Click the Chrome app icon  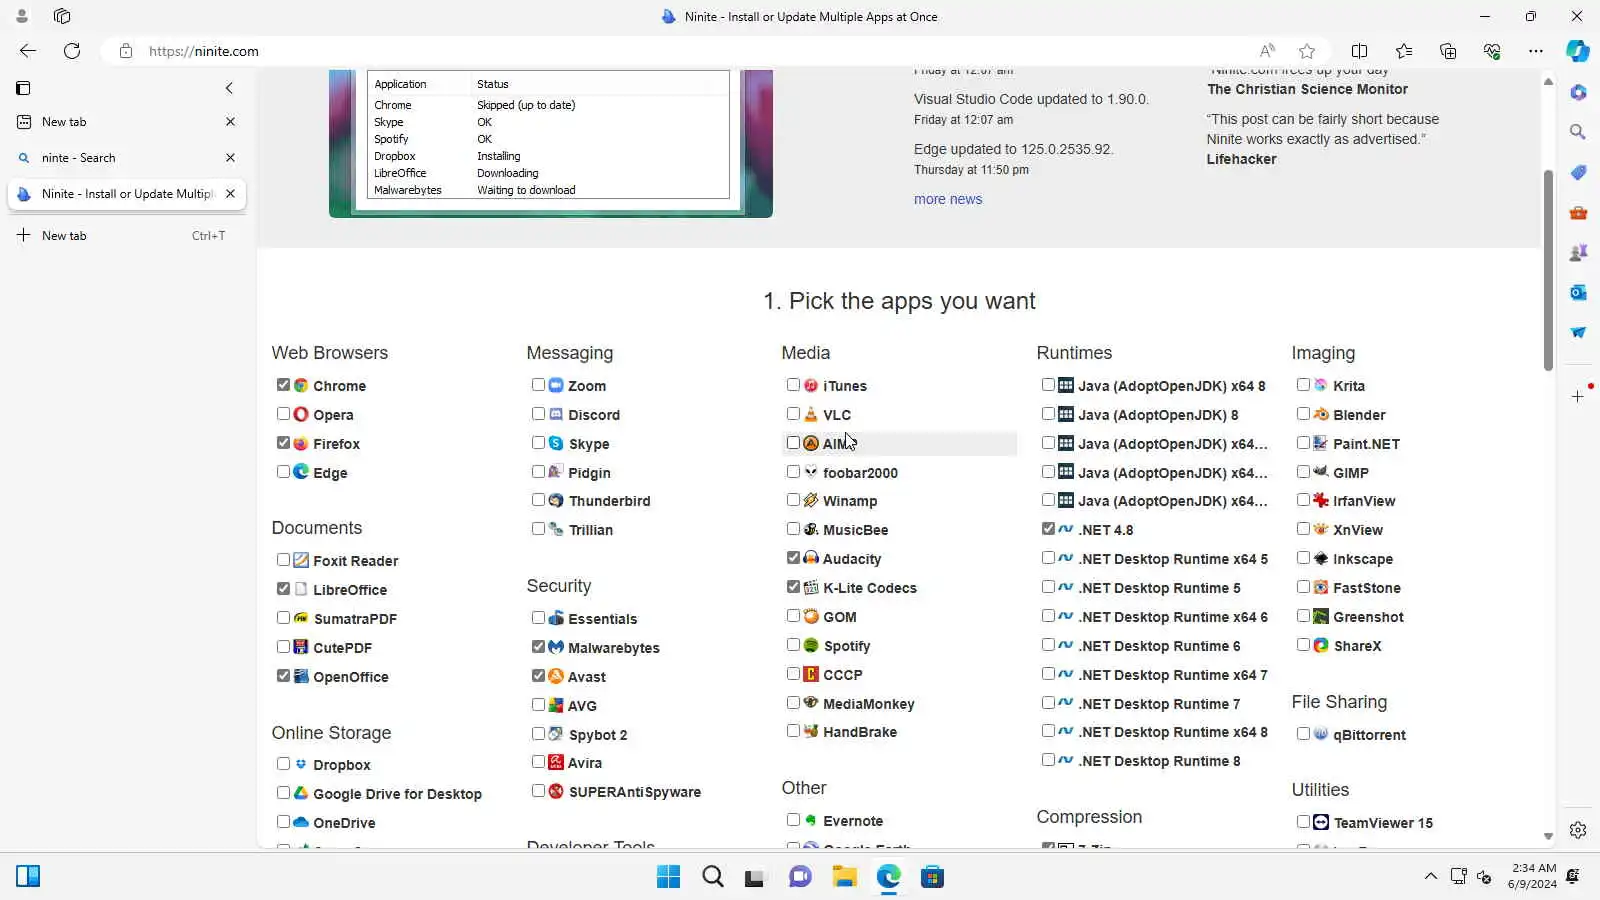301,385
